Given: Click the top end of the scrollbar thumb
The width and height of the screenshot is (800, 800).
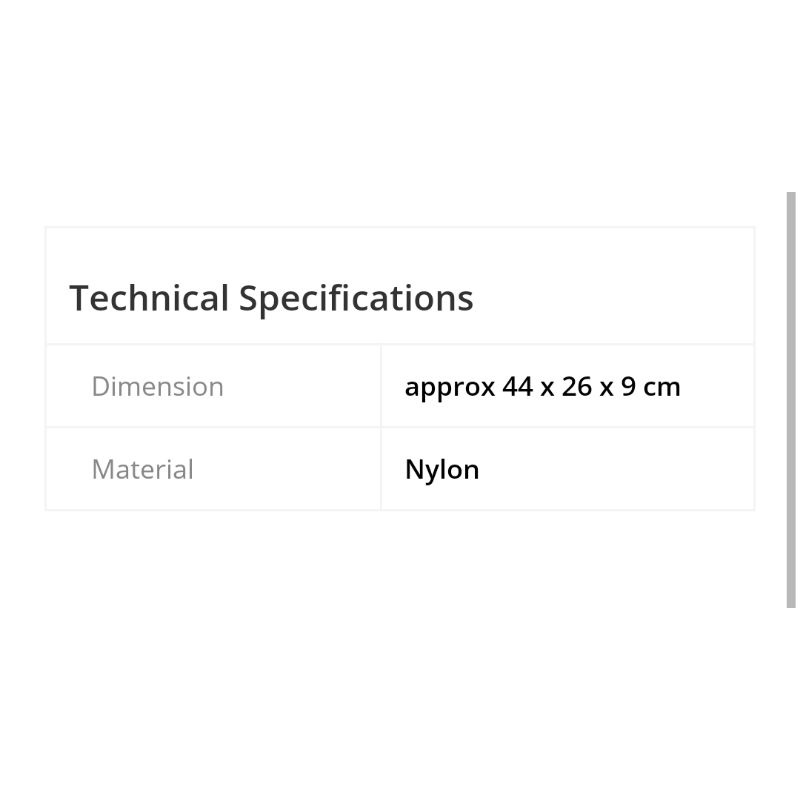Looking at the screenshot, I should pyautogui.click(x=791, y=198).
